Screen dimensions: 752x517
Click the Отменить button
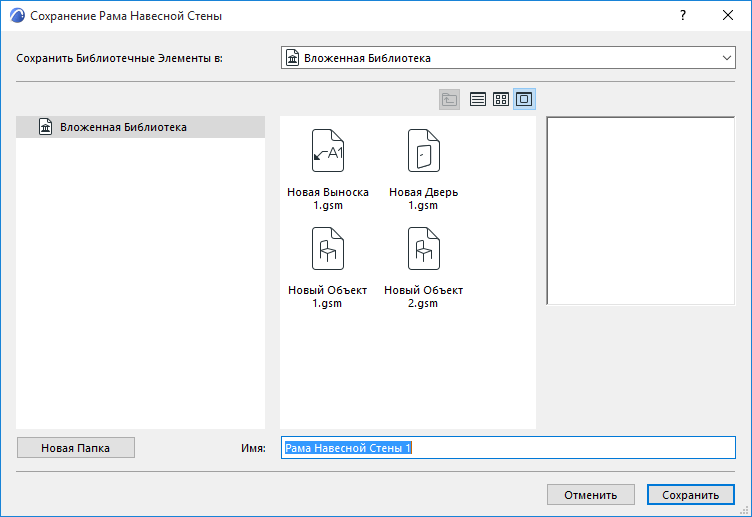coord(591,495)
